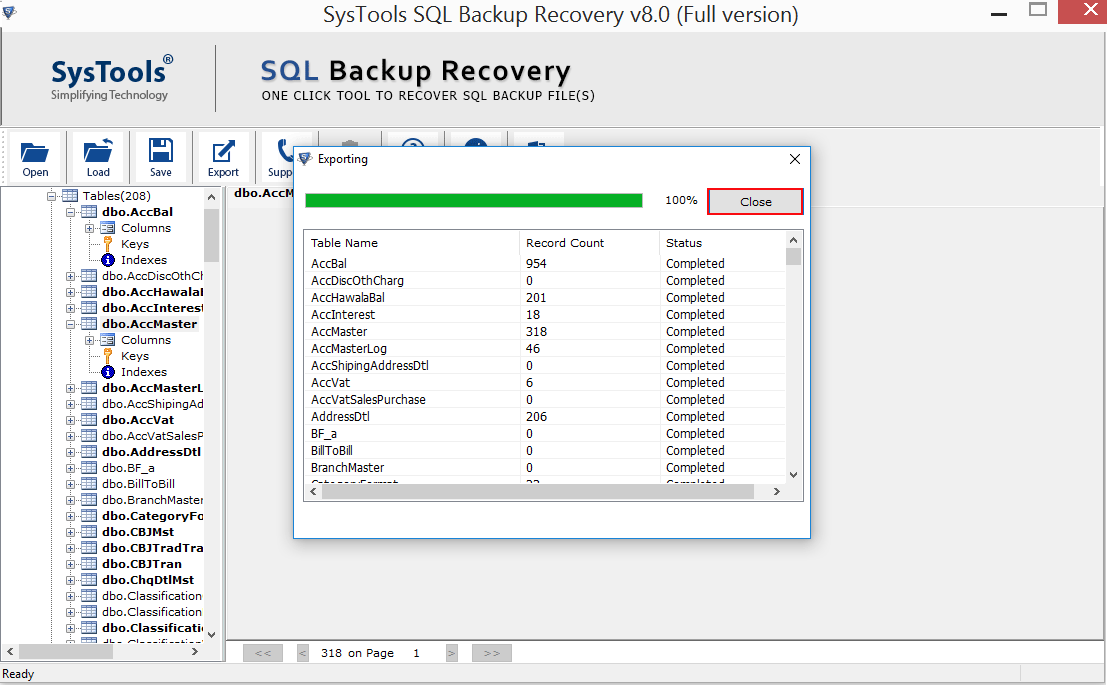Image resolution: width=1107 pixels, height=685 pixels.
Task: Collapse the dbo.AccBal table node
Action: click(x=70, y=212)
